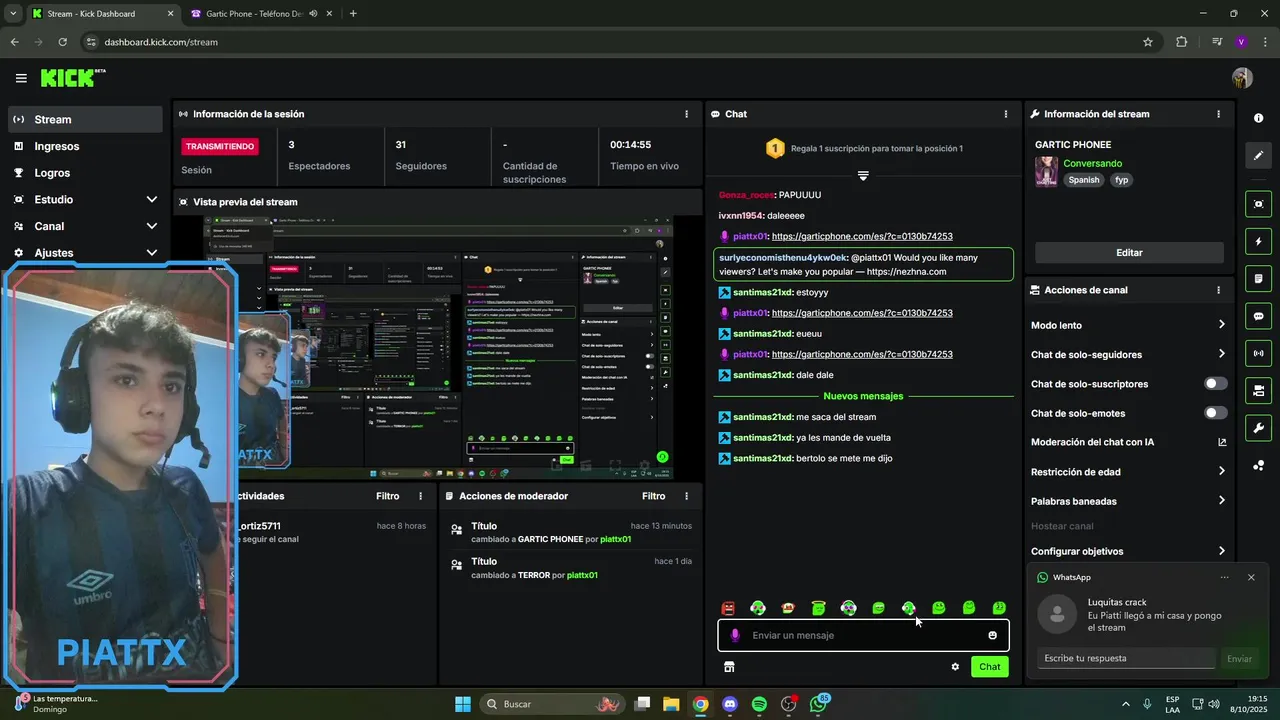Pick the halo angel emote in quick emotes

[x=818, y=608]
